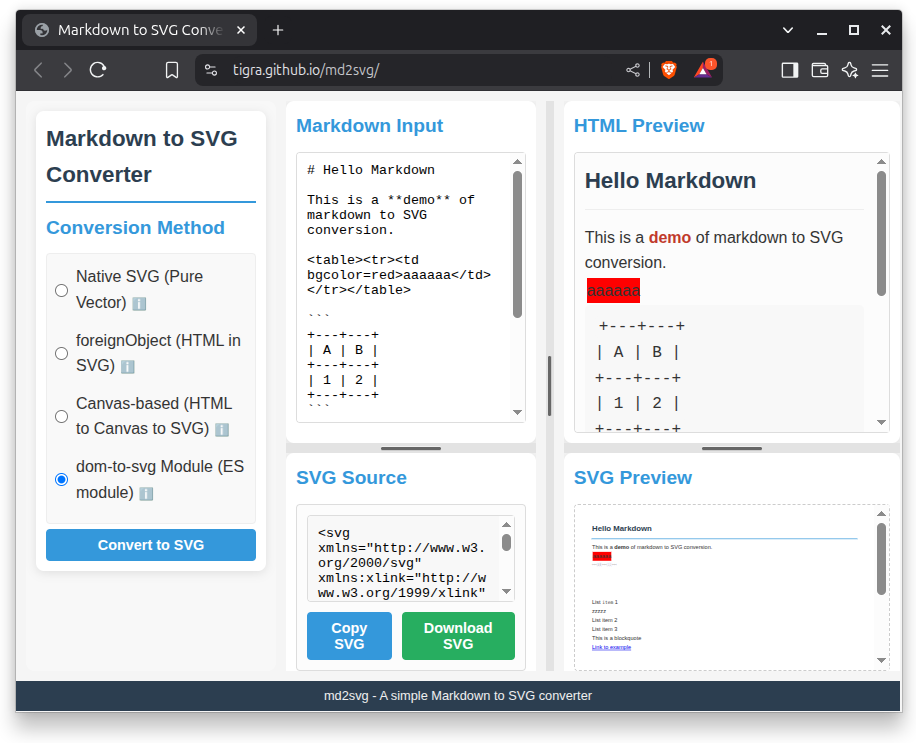Screen dimensions: 916x743
Task: Select Native SVG (Pure Vector) radio option
Action: click(62, 290)
